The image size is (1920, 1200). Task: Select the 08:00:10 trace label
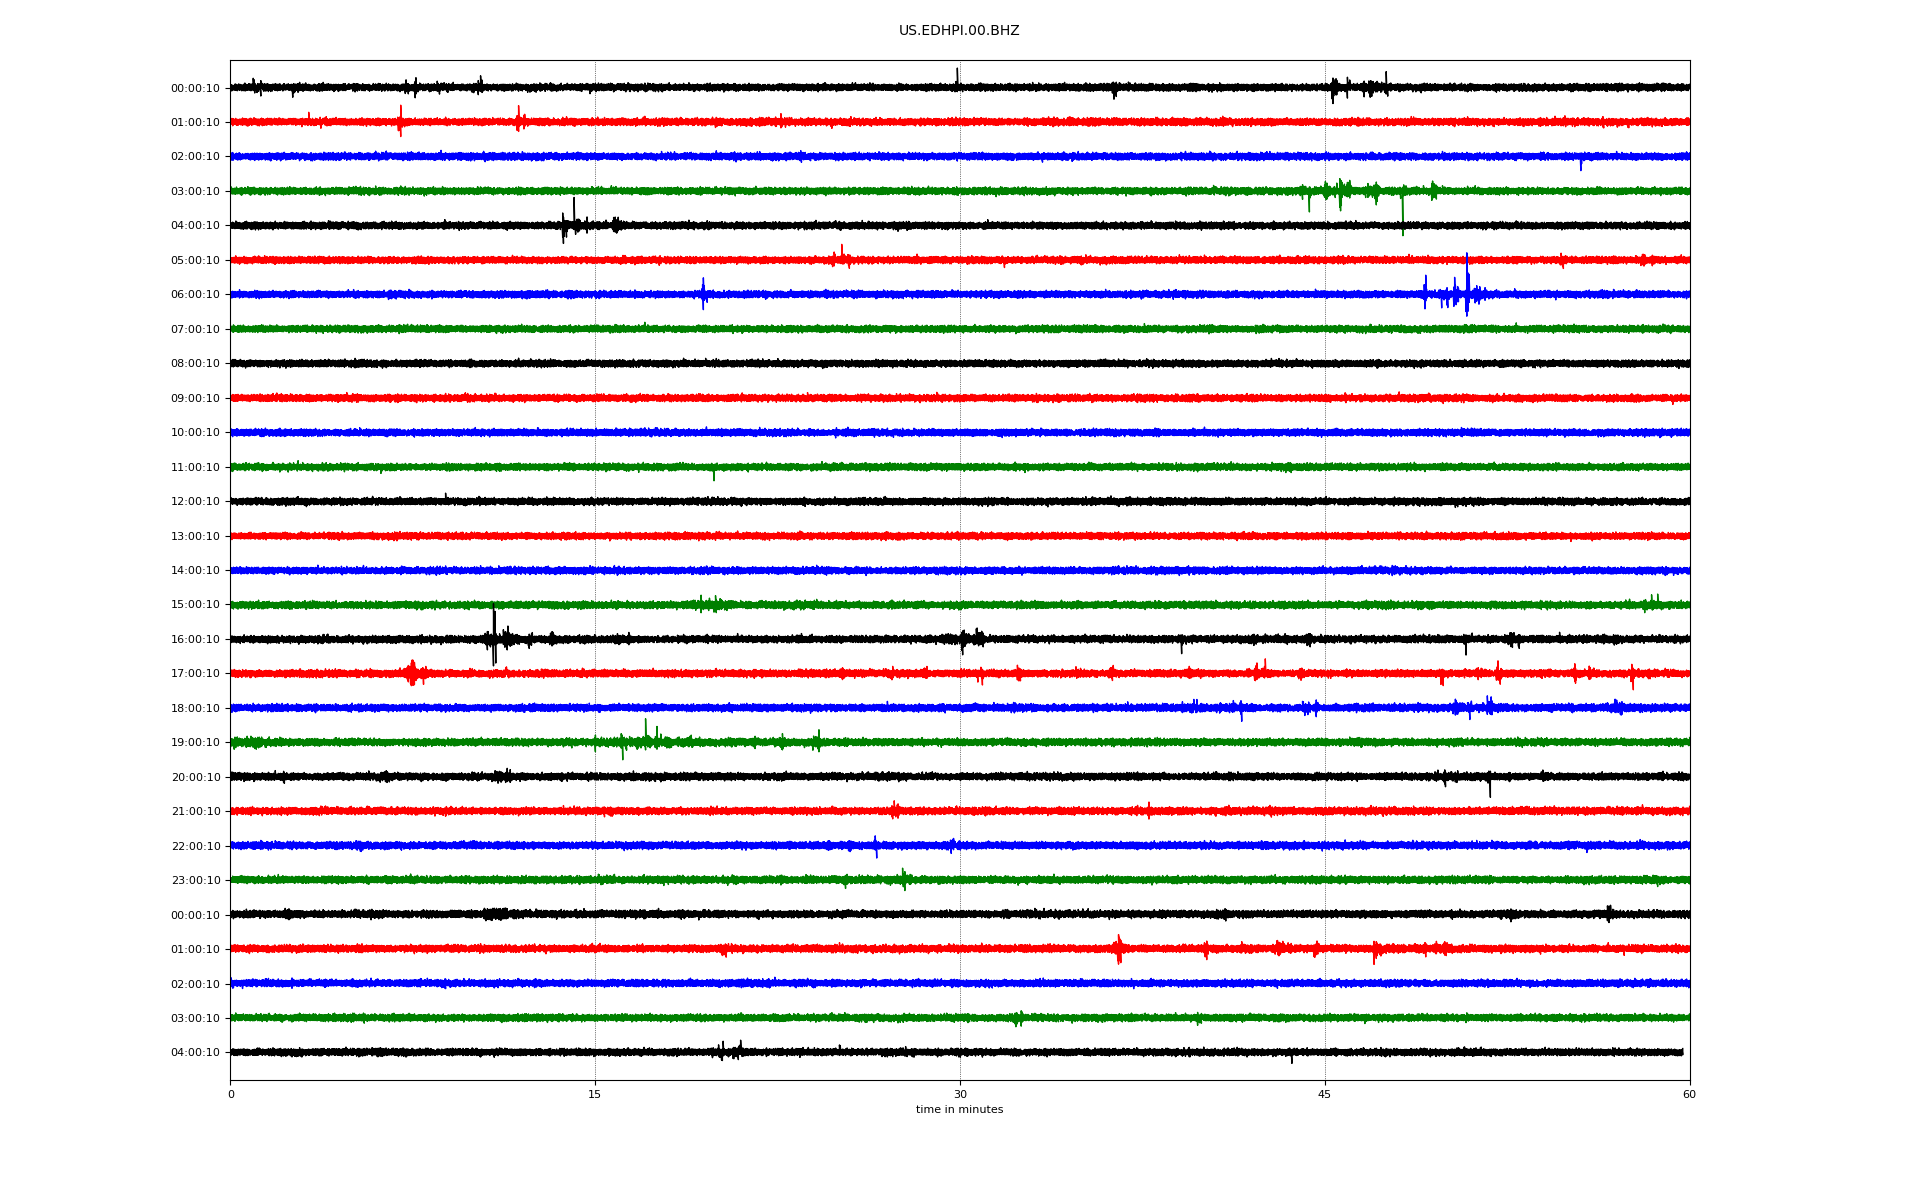195,364
